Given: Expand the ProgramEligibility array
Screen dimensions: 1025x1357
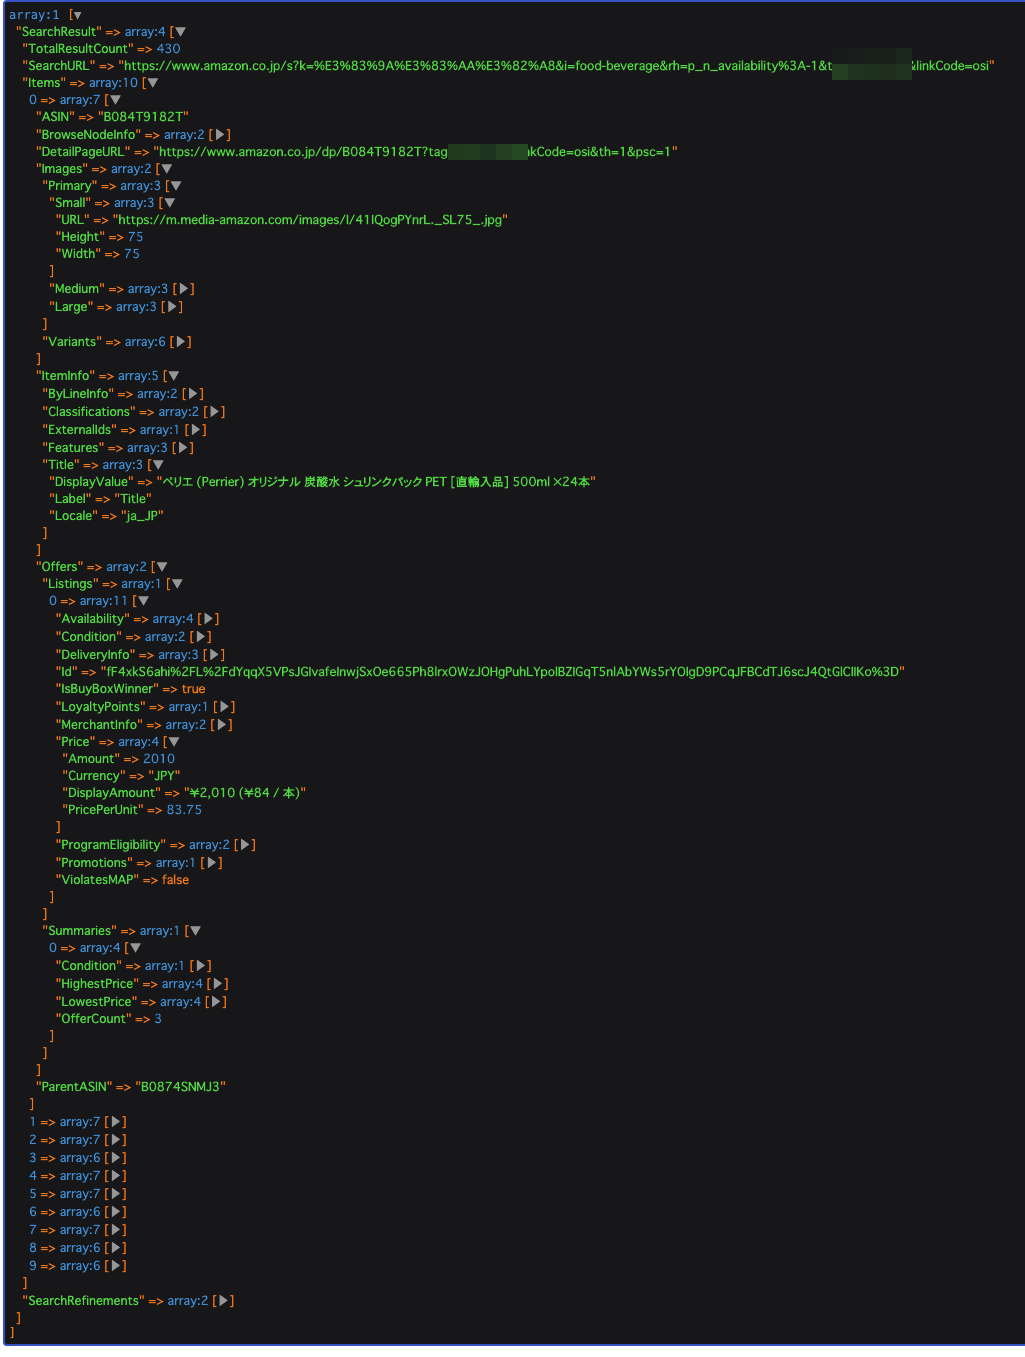Looking at the screenshot, I should click(x=246, y=845).
